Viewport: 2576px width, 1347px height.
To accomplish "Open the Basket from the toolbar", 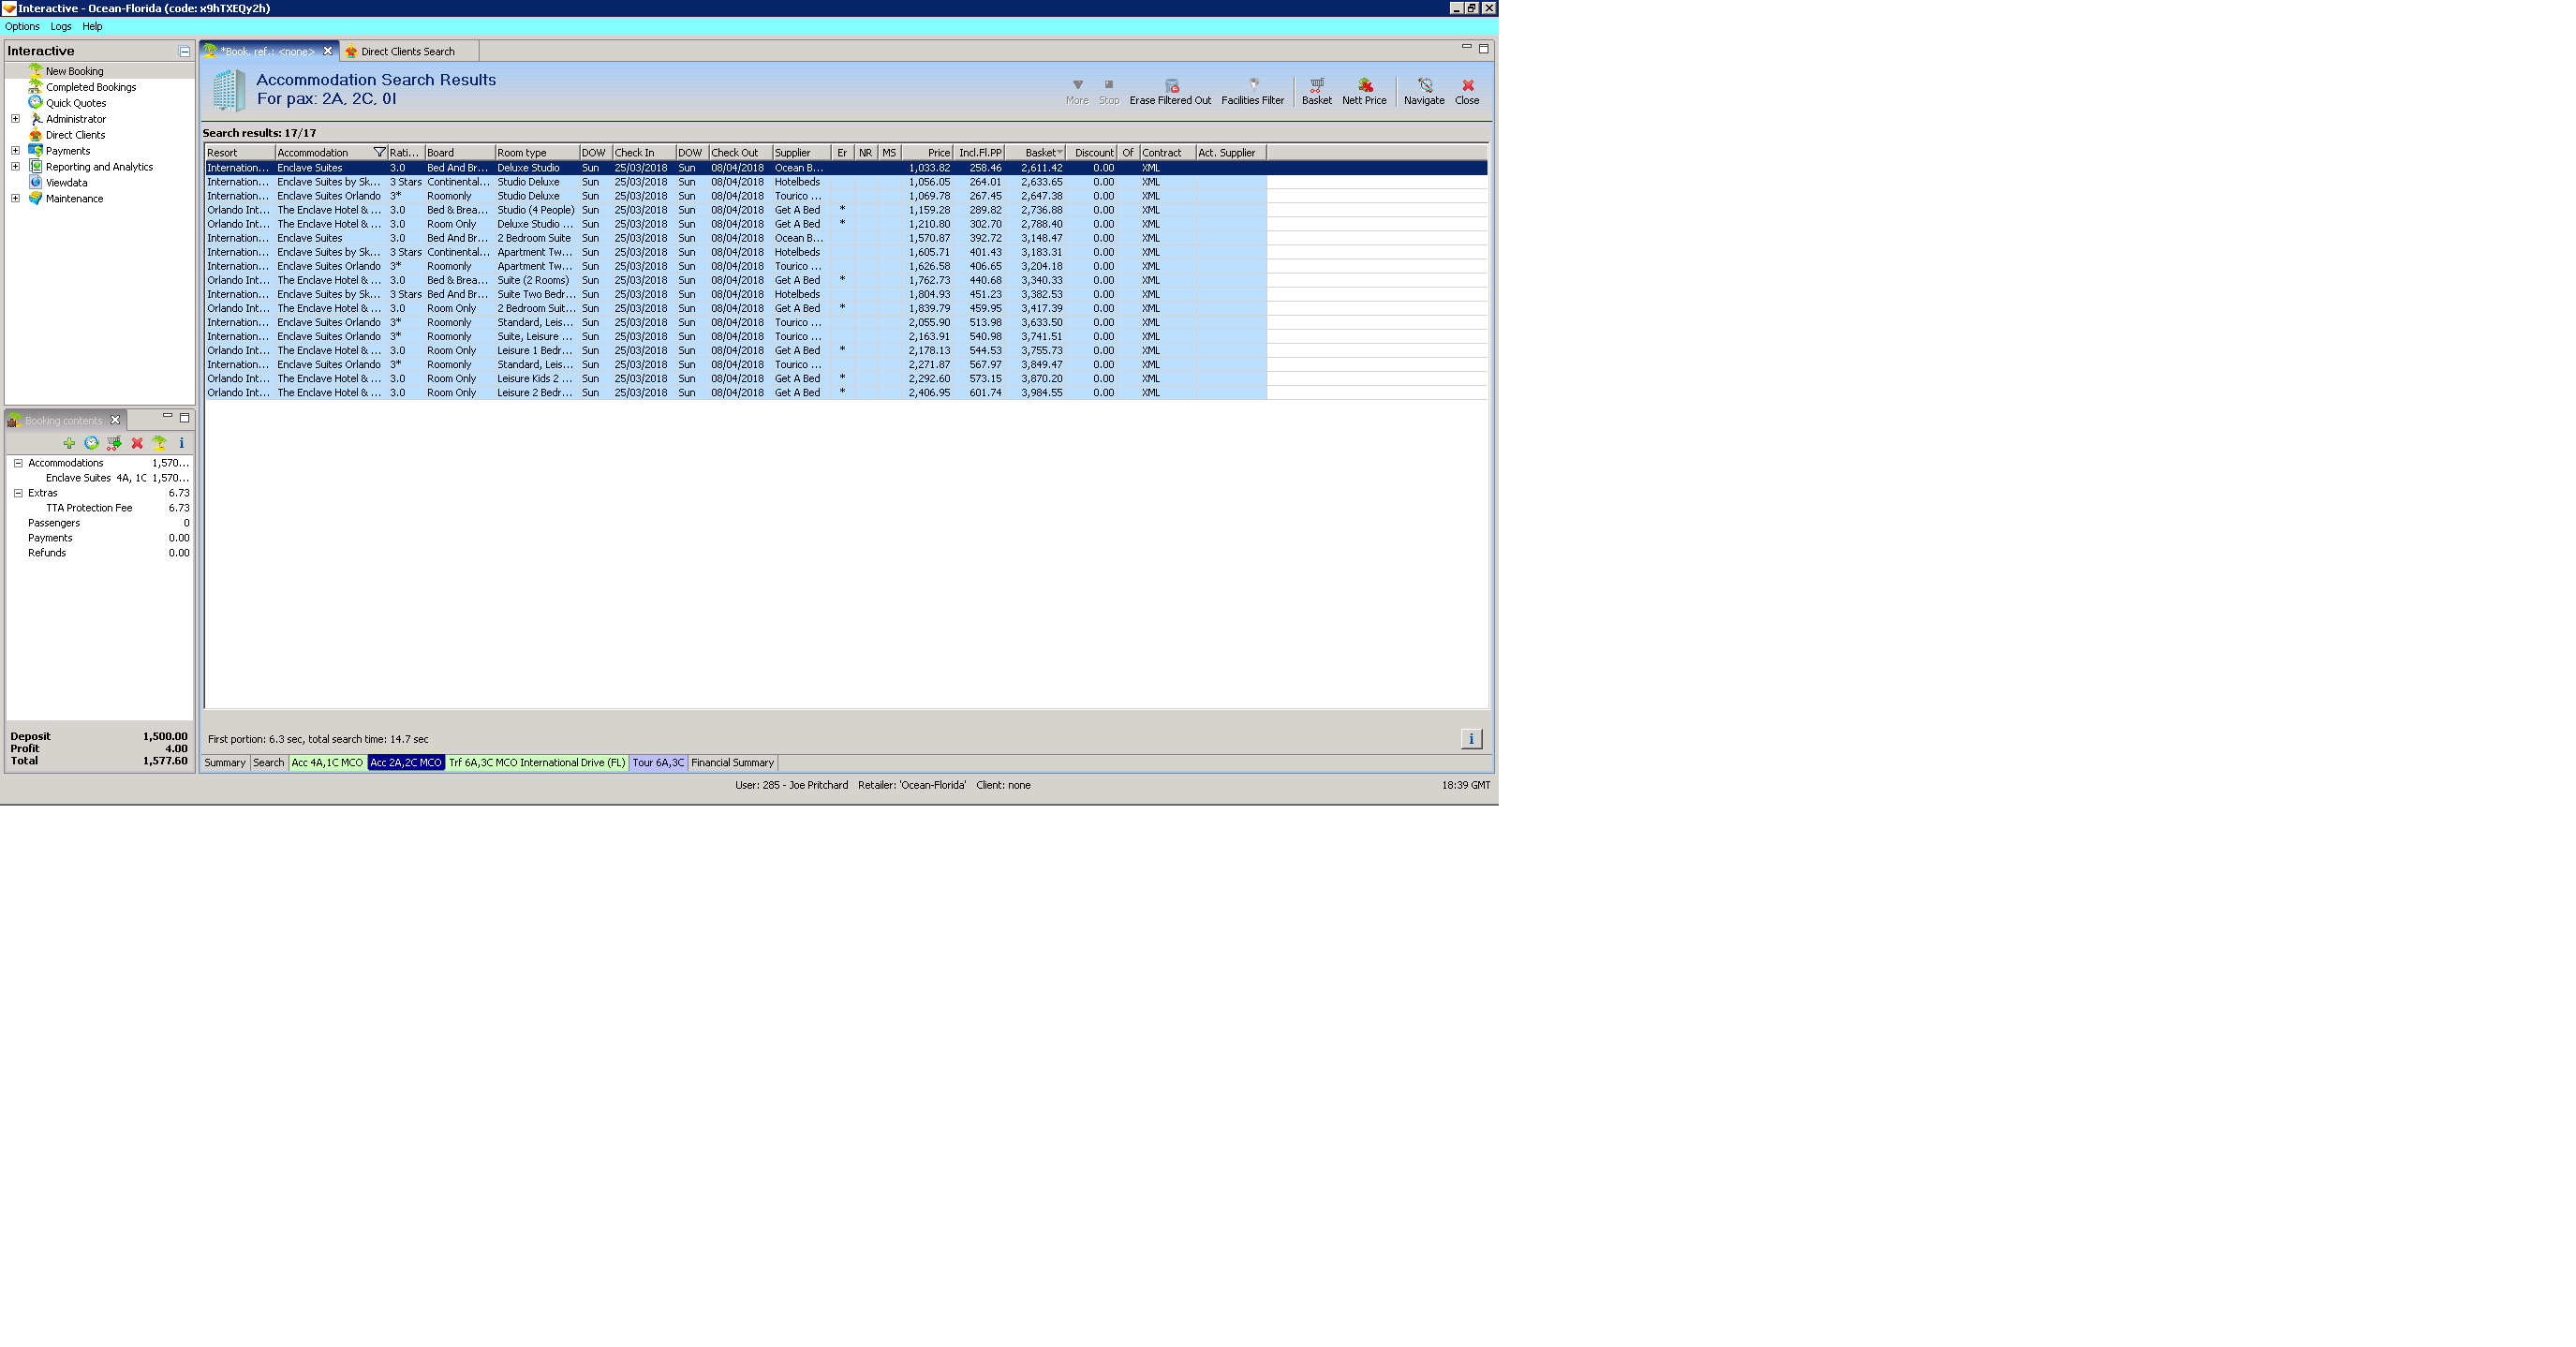I will pos(1316,86).
